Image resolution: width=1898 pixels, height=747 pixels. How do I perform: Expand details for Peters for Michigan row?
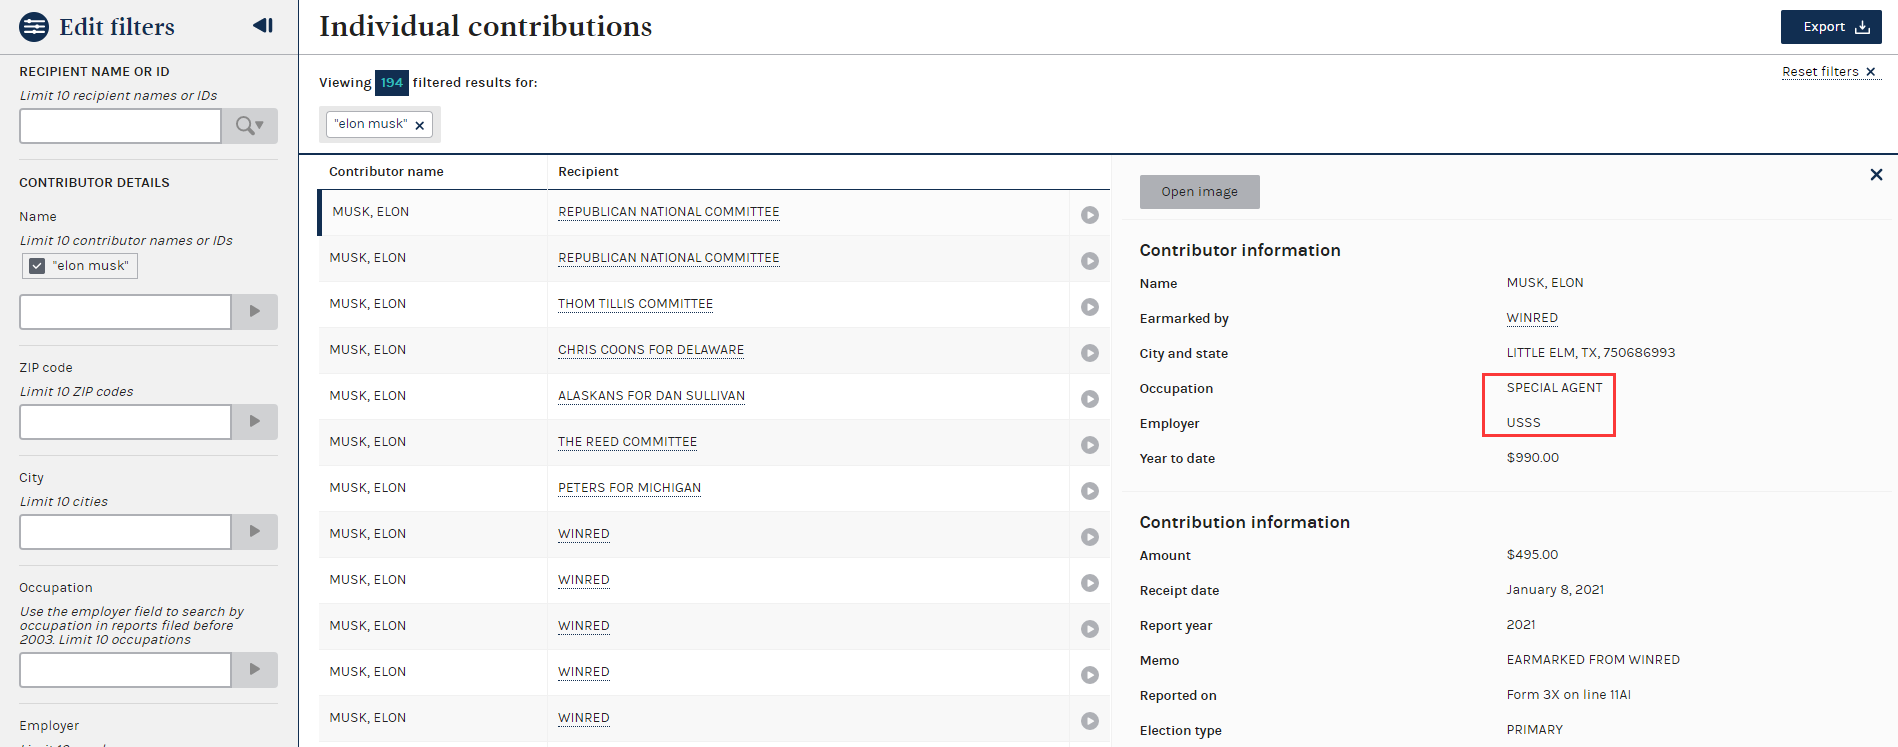(1089, 491)
